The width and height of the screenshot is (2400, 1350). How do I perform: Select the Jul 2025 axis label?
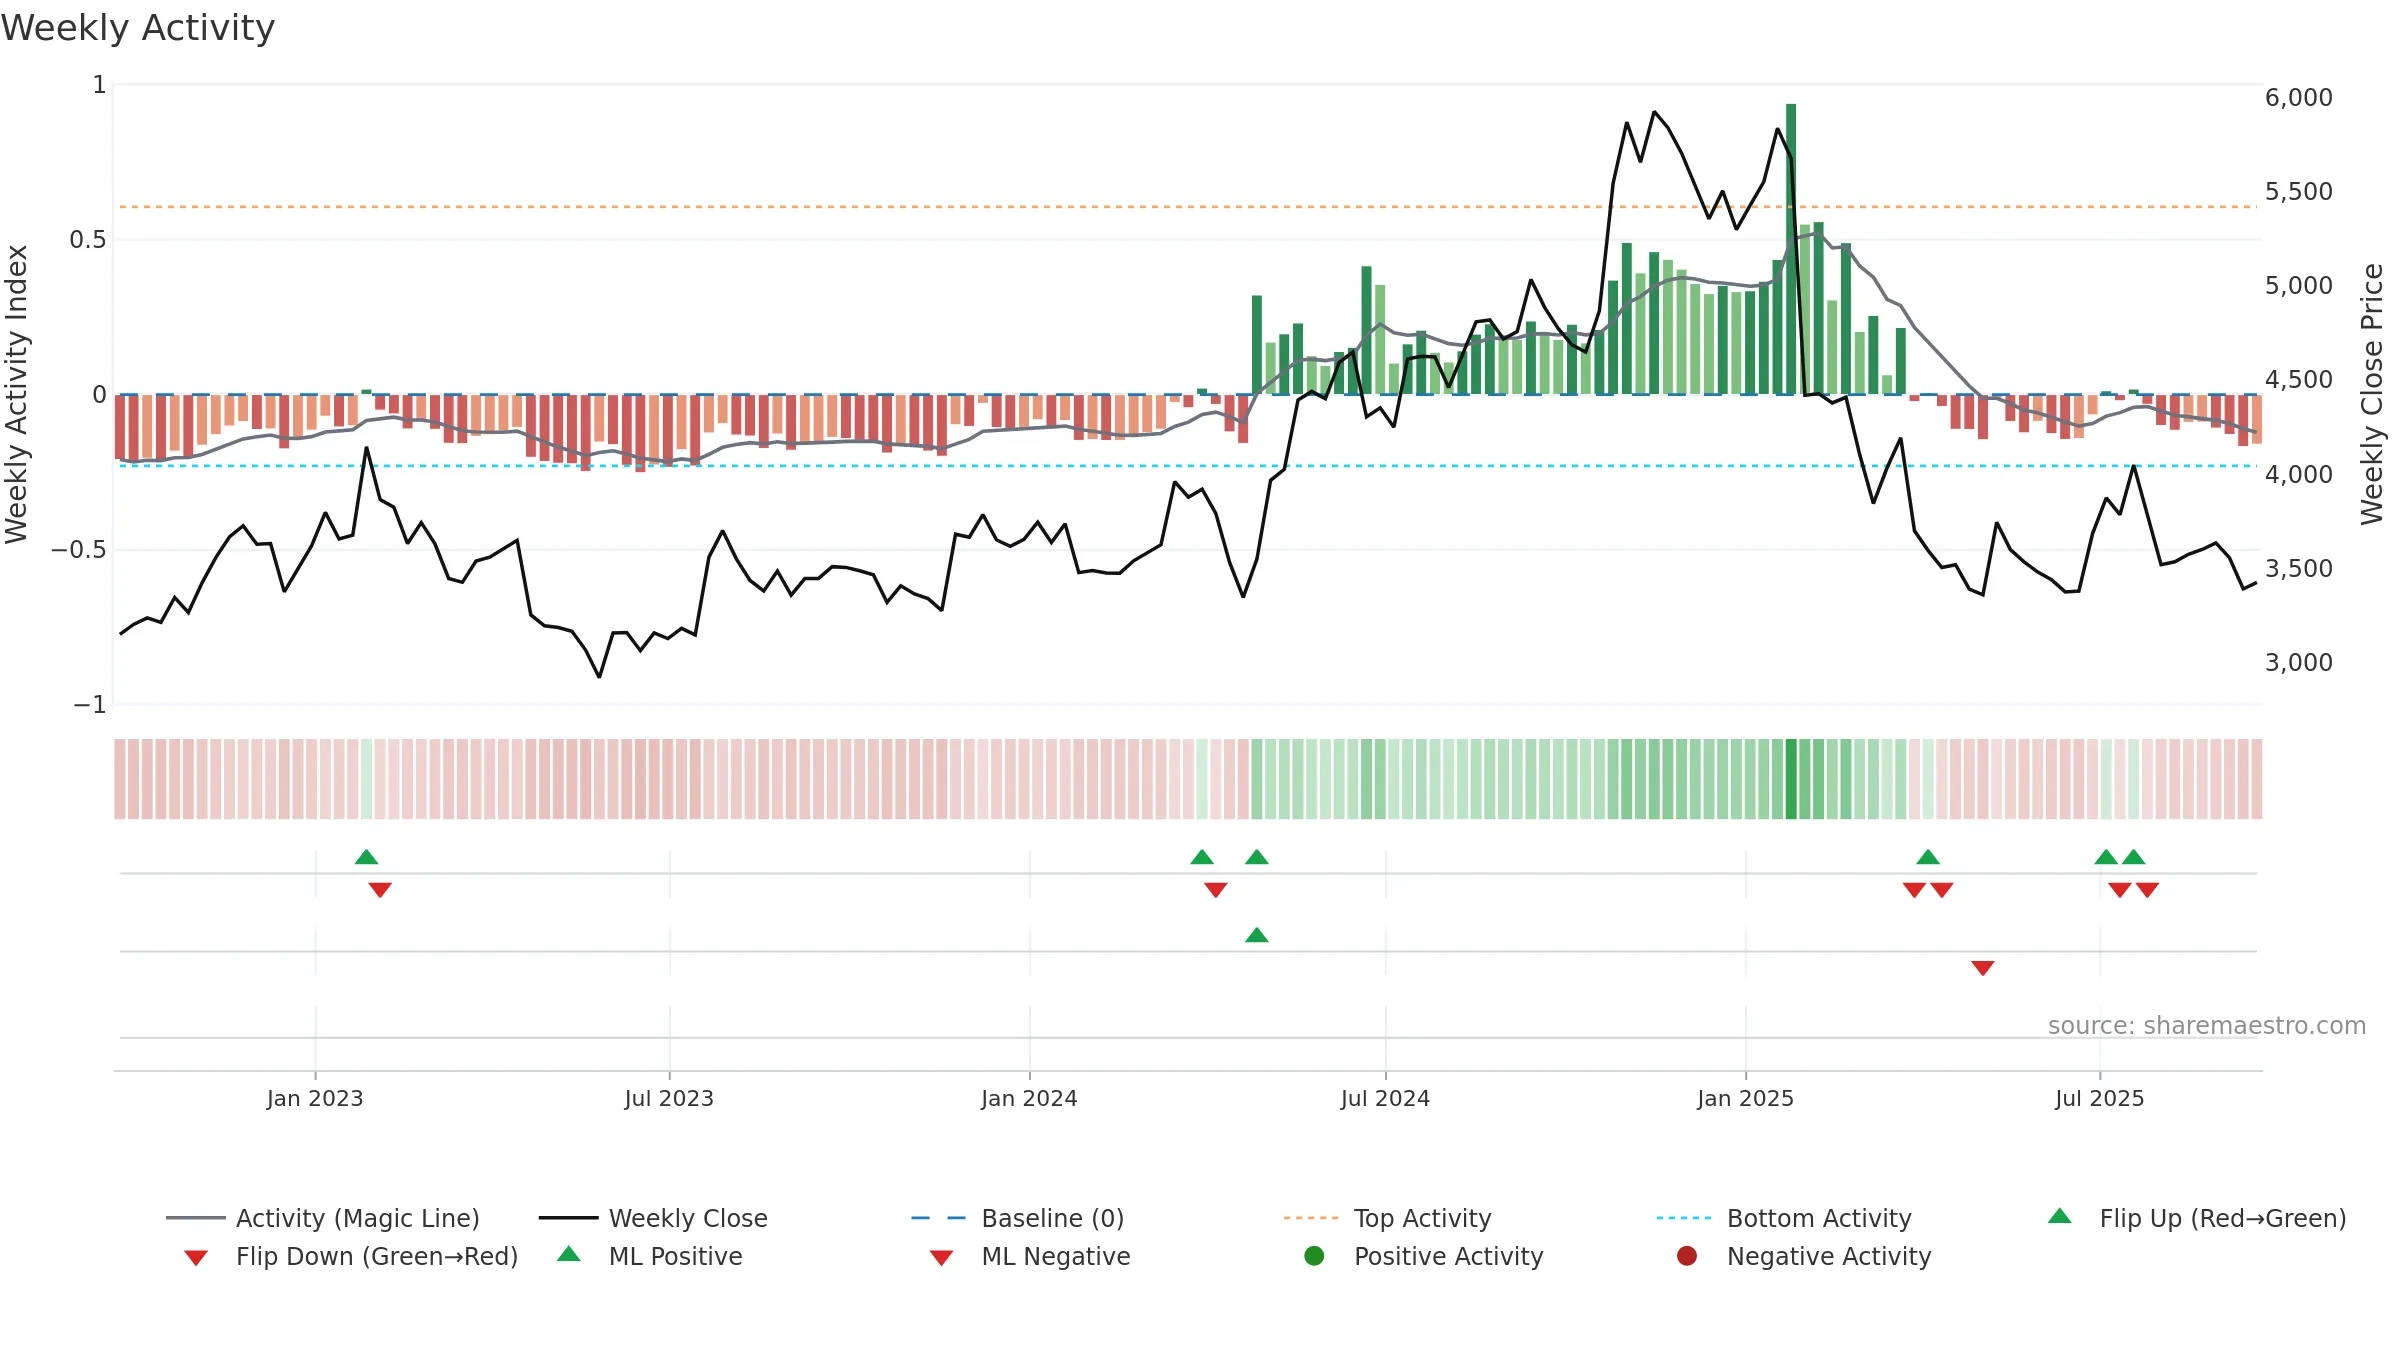(2100, 1098)
